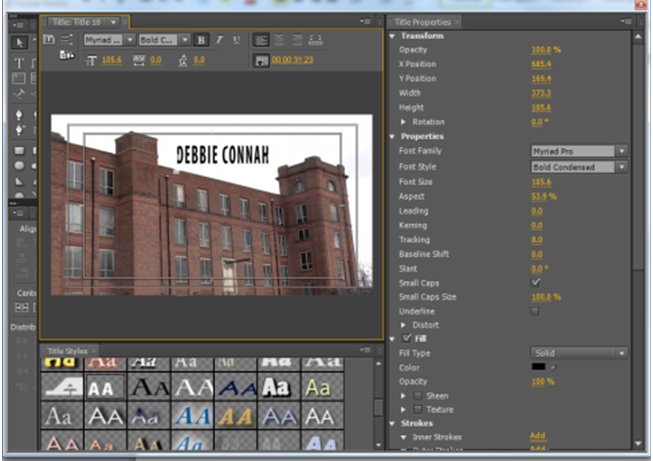Expand the Distort section
Screen dimensions: 653x461
click(403, 325)
